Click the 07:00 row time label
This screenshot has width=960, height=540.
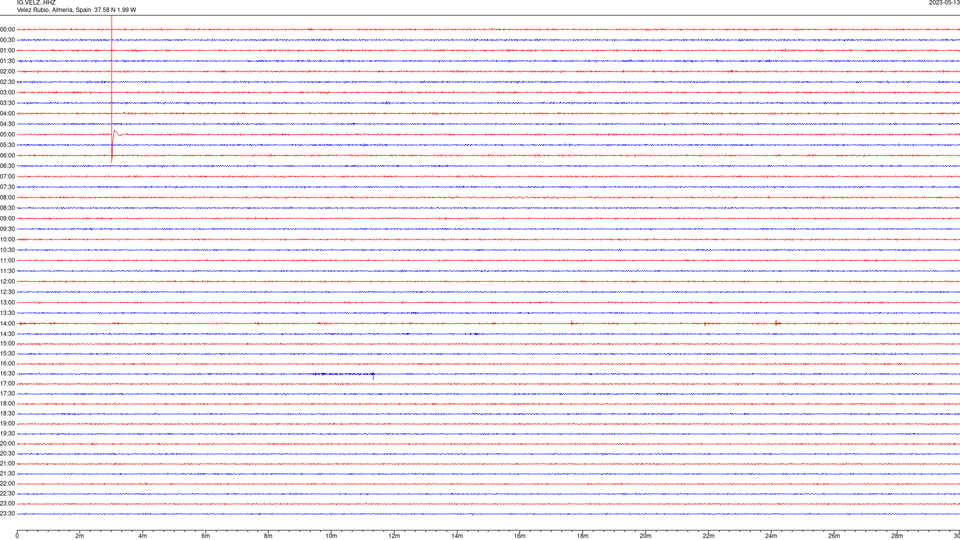(7, 176)
